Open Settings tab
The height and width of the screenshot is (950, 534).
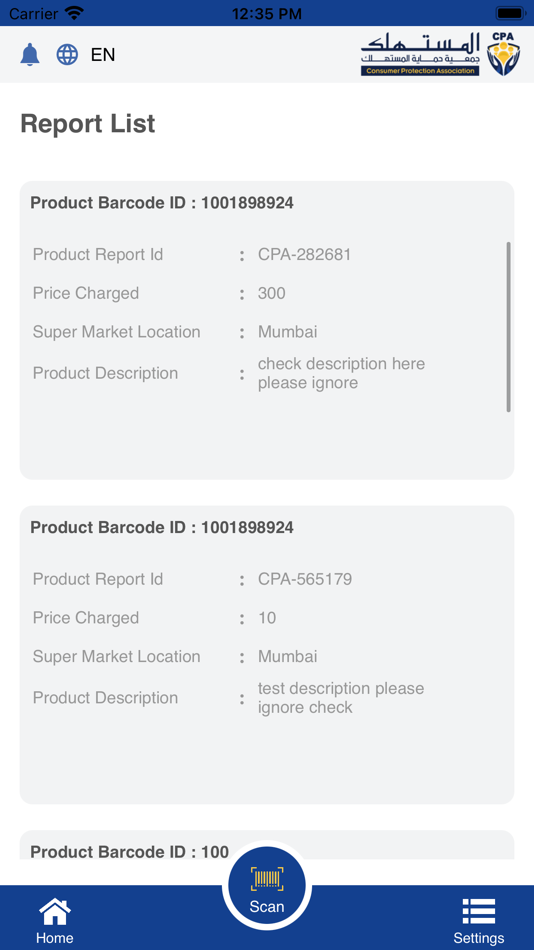tap(479, 920)
